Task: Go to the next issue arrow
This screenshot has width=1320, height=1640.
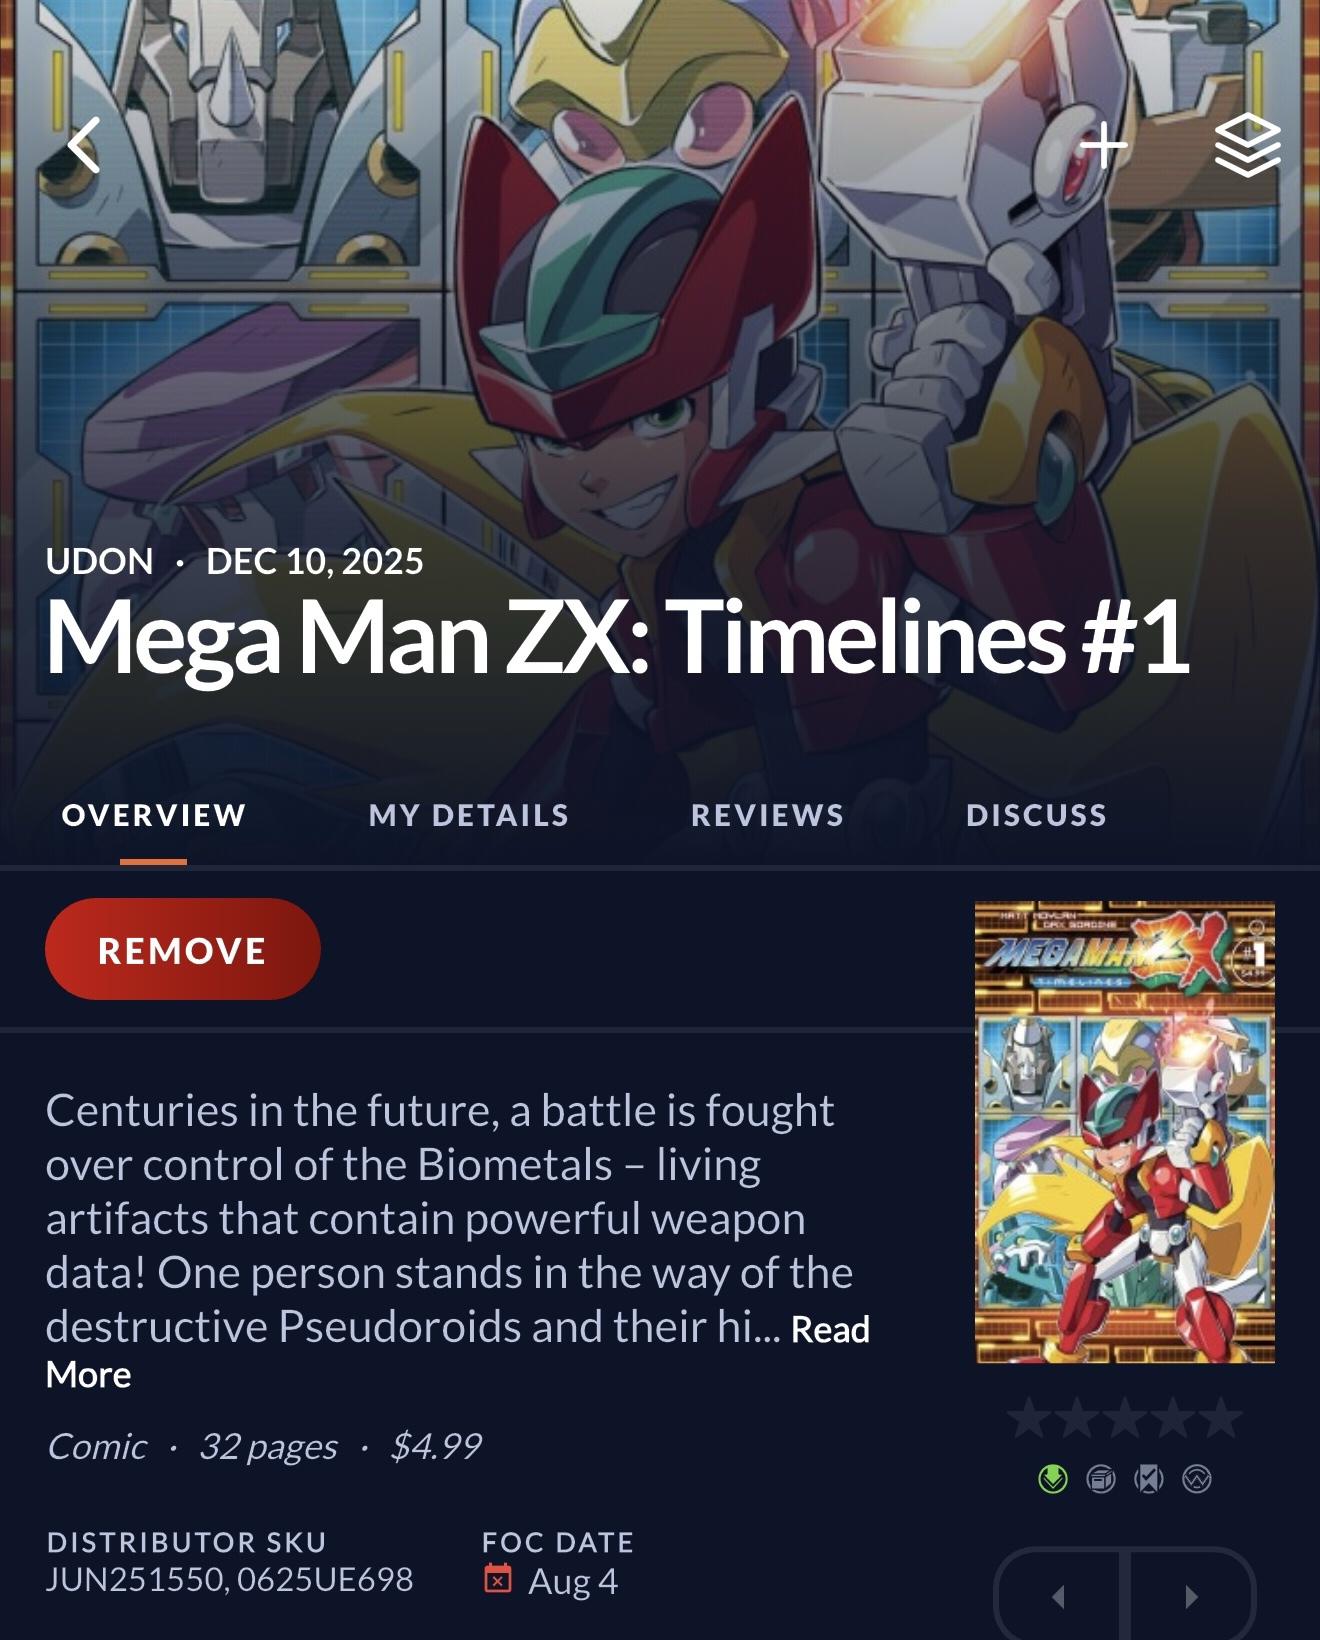Action: pyautogui.click(x=1190, y=1597)
